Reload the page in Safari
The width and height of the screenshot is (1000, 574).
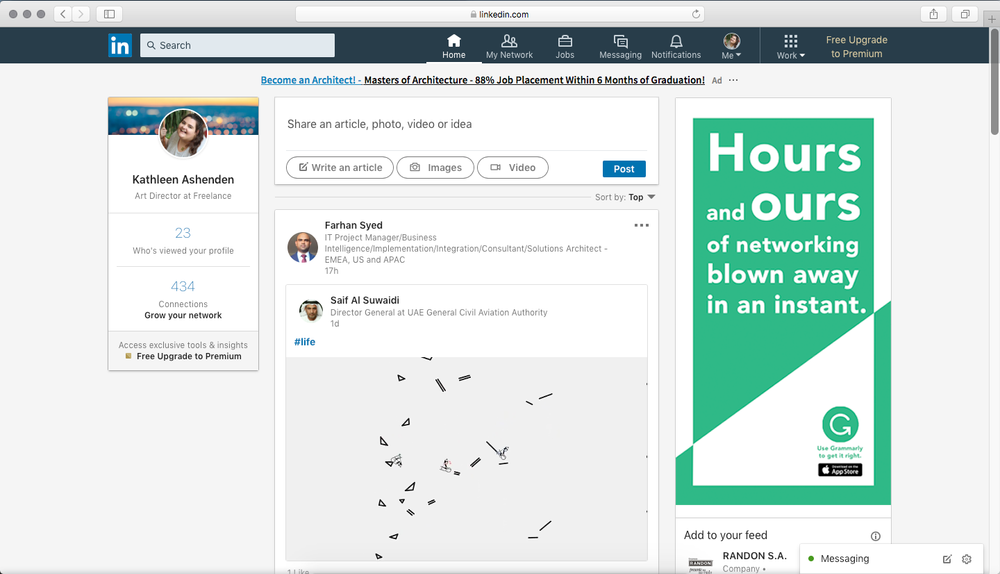696,14
